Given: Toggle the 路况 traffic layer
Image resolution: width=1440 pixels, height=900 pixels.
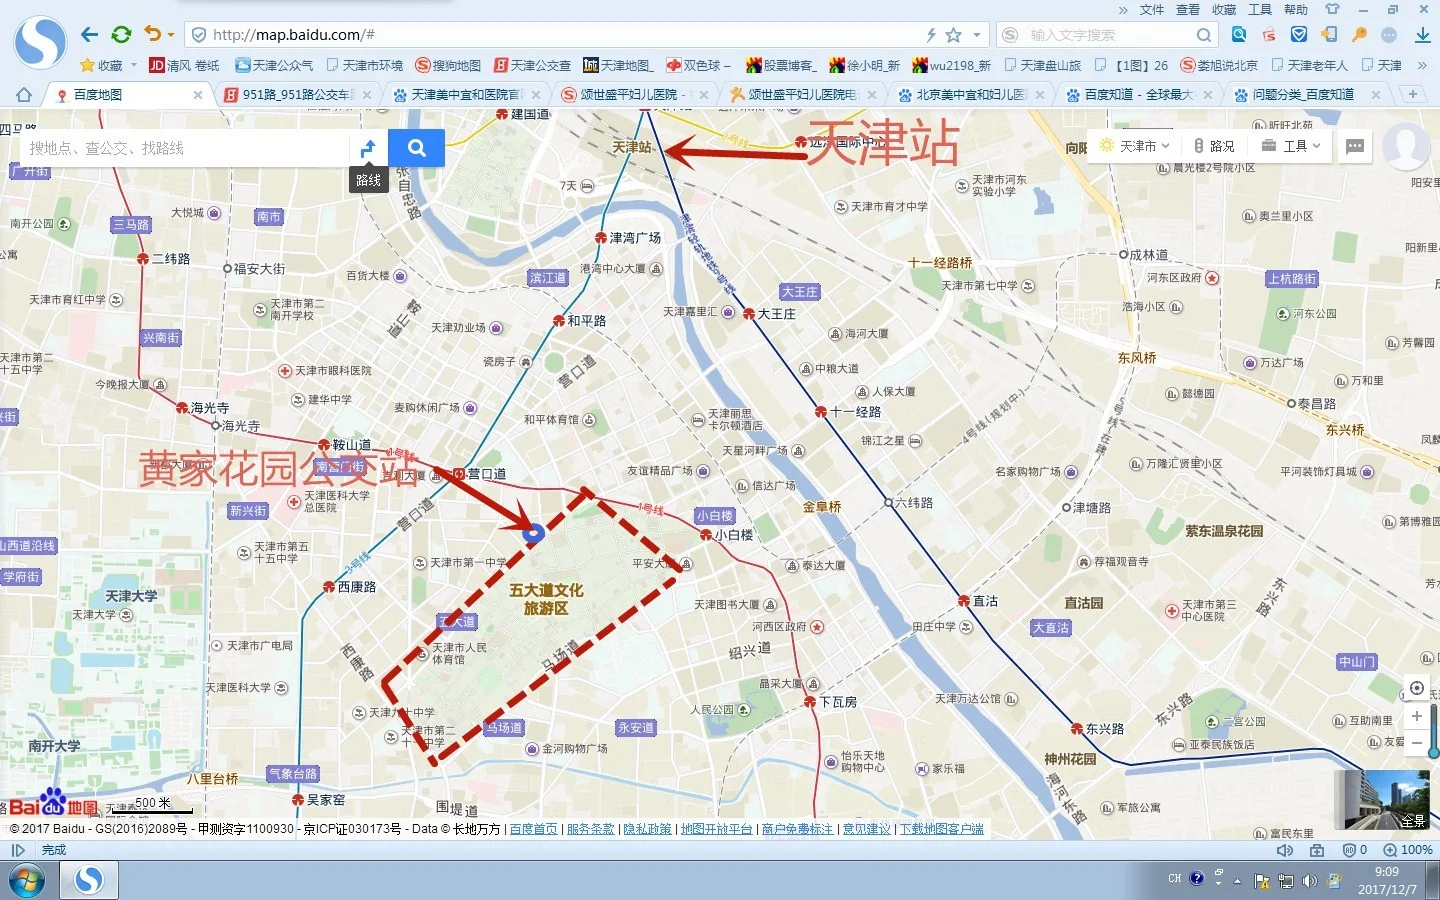Looking at the screenshot, I should (1214, 146).
